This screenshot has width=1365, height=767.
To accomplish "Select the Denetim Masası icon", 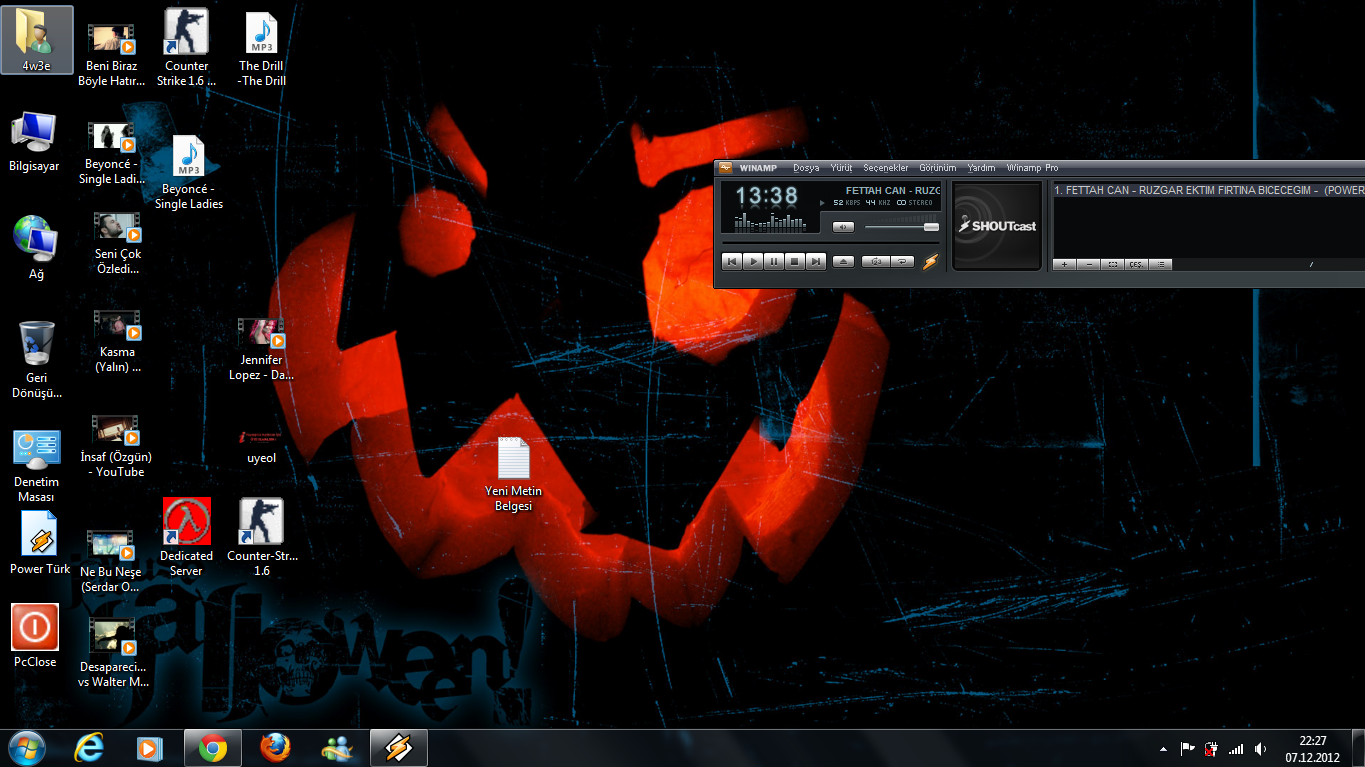I will point(36,466).
